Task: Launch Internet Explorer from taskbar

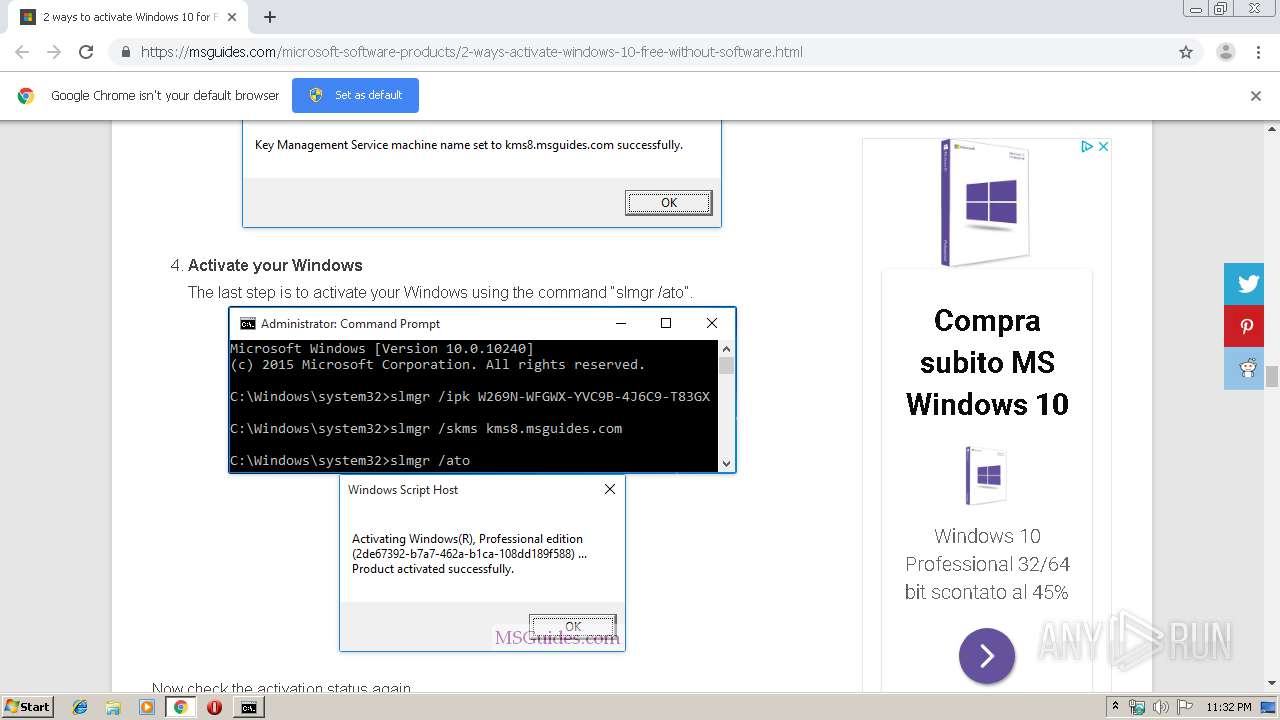Action: point(80,707)
